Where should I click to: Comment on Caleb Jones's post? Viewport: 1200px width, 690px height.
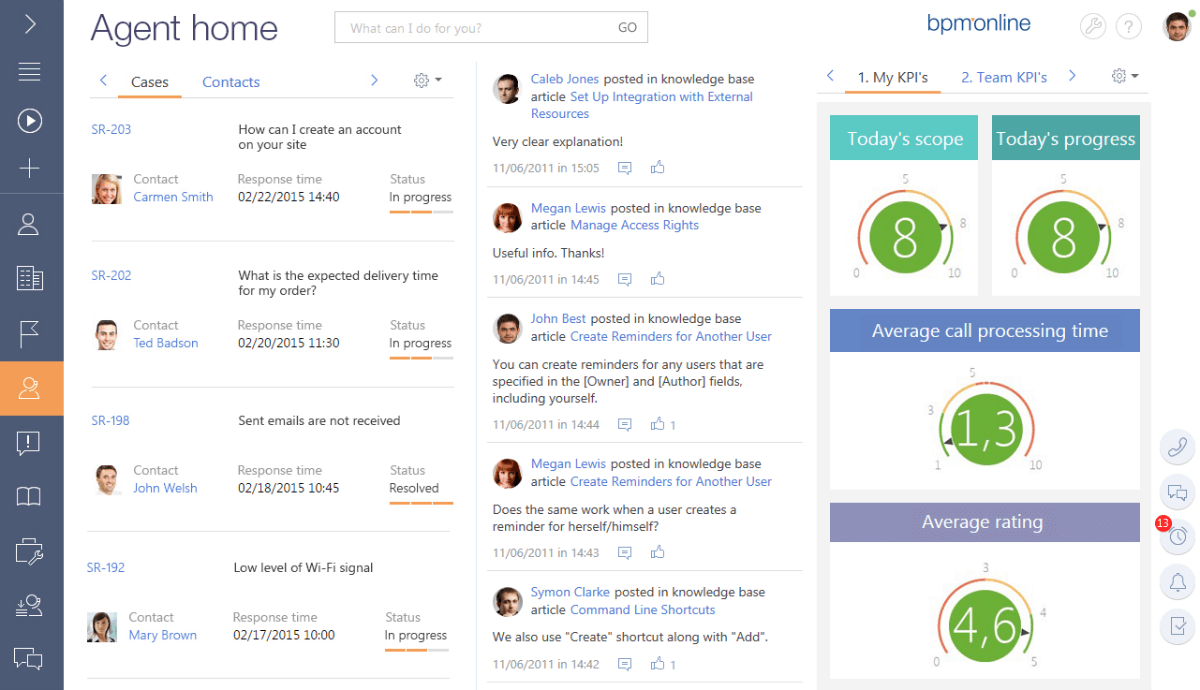(x=625, y=168)
